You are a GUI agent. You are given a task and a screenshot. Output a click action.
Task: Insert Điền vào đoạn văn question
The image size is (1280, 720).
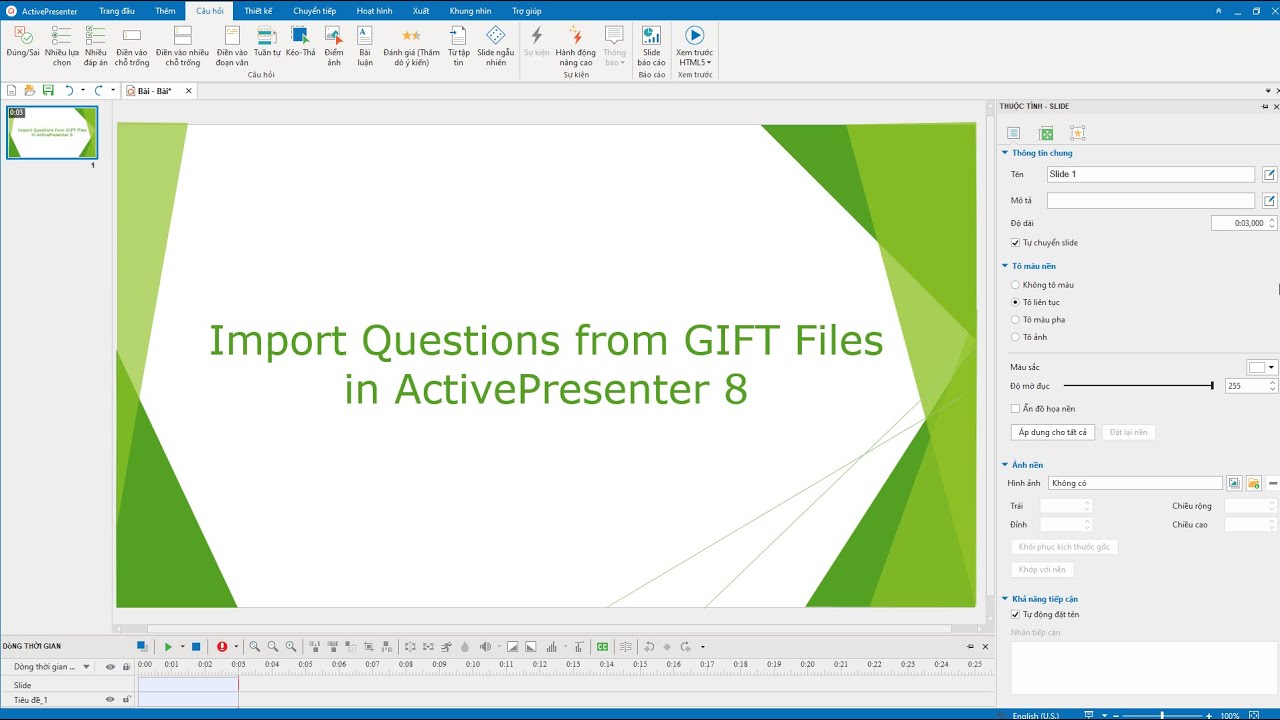coord(232,46)
